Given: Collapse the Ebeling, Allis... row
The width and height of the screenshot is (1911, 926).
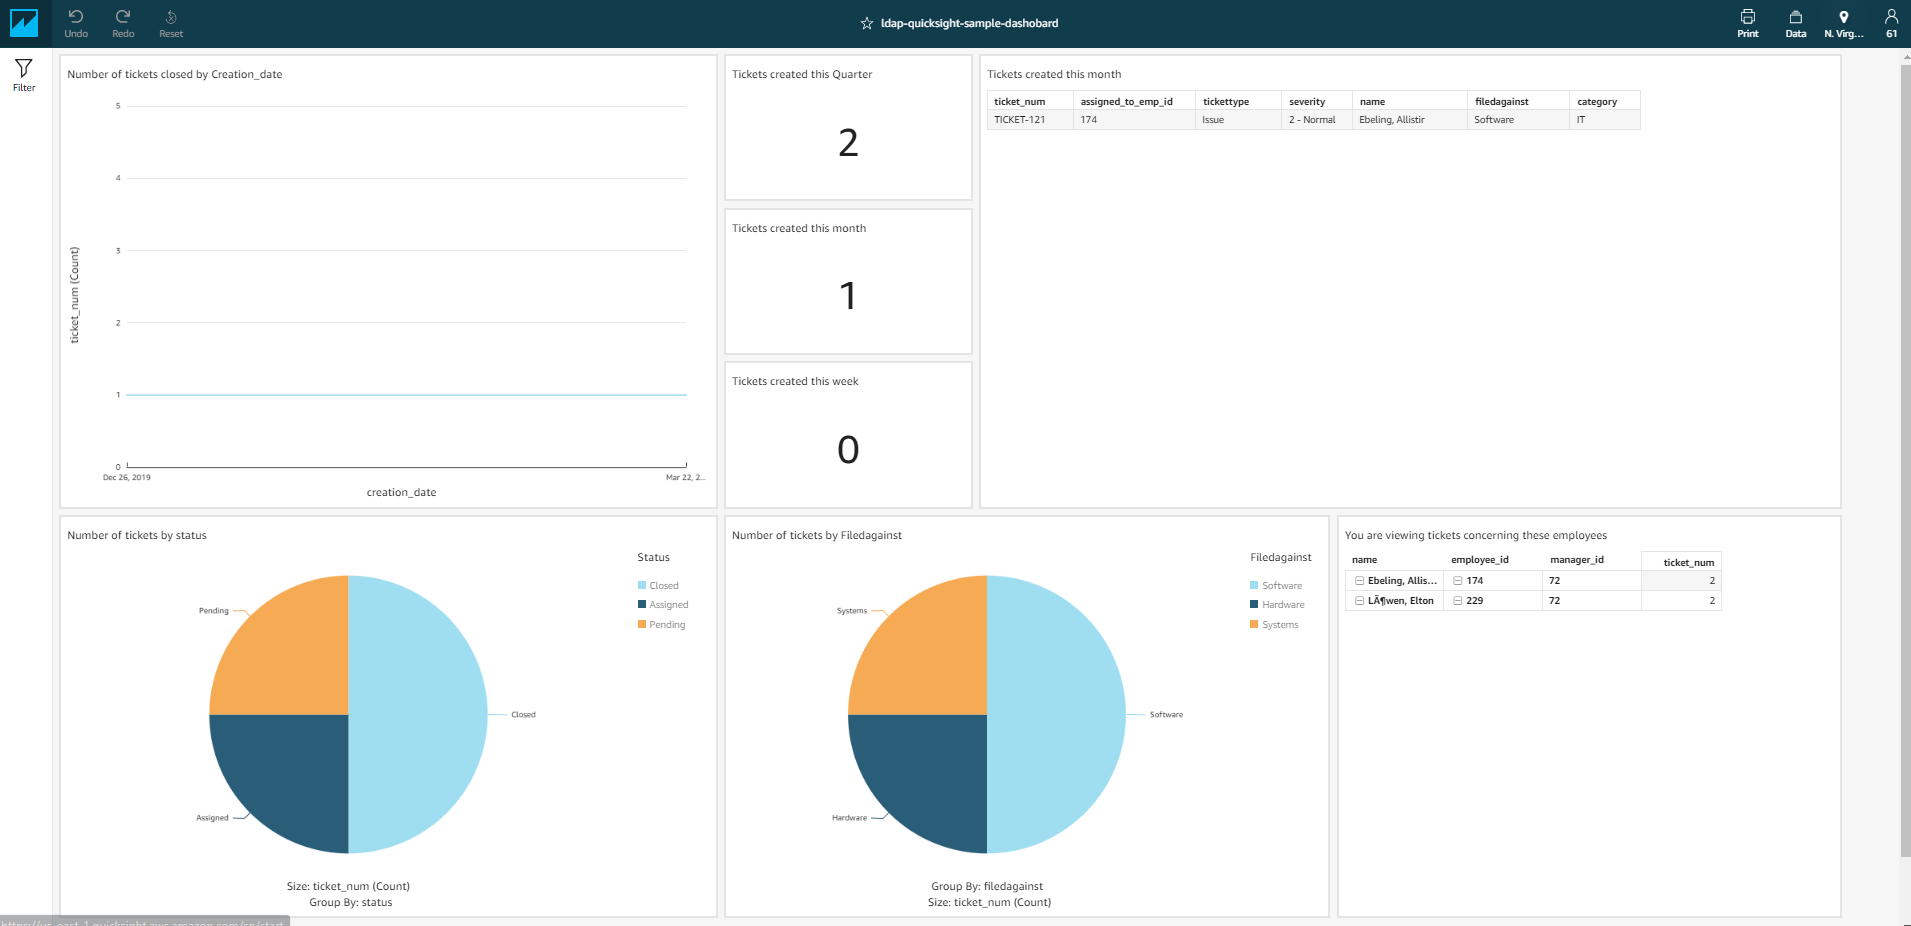Looking at the screenshot, I should pyautogui.click(x=1359, y=581).
